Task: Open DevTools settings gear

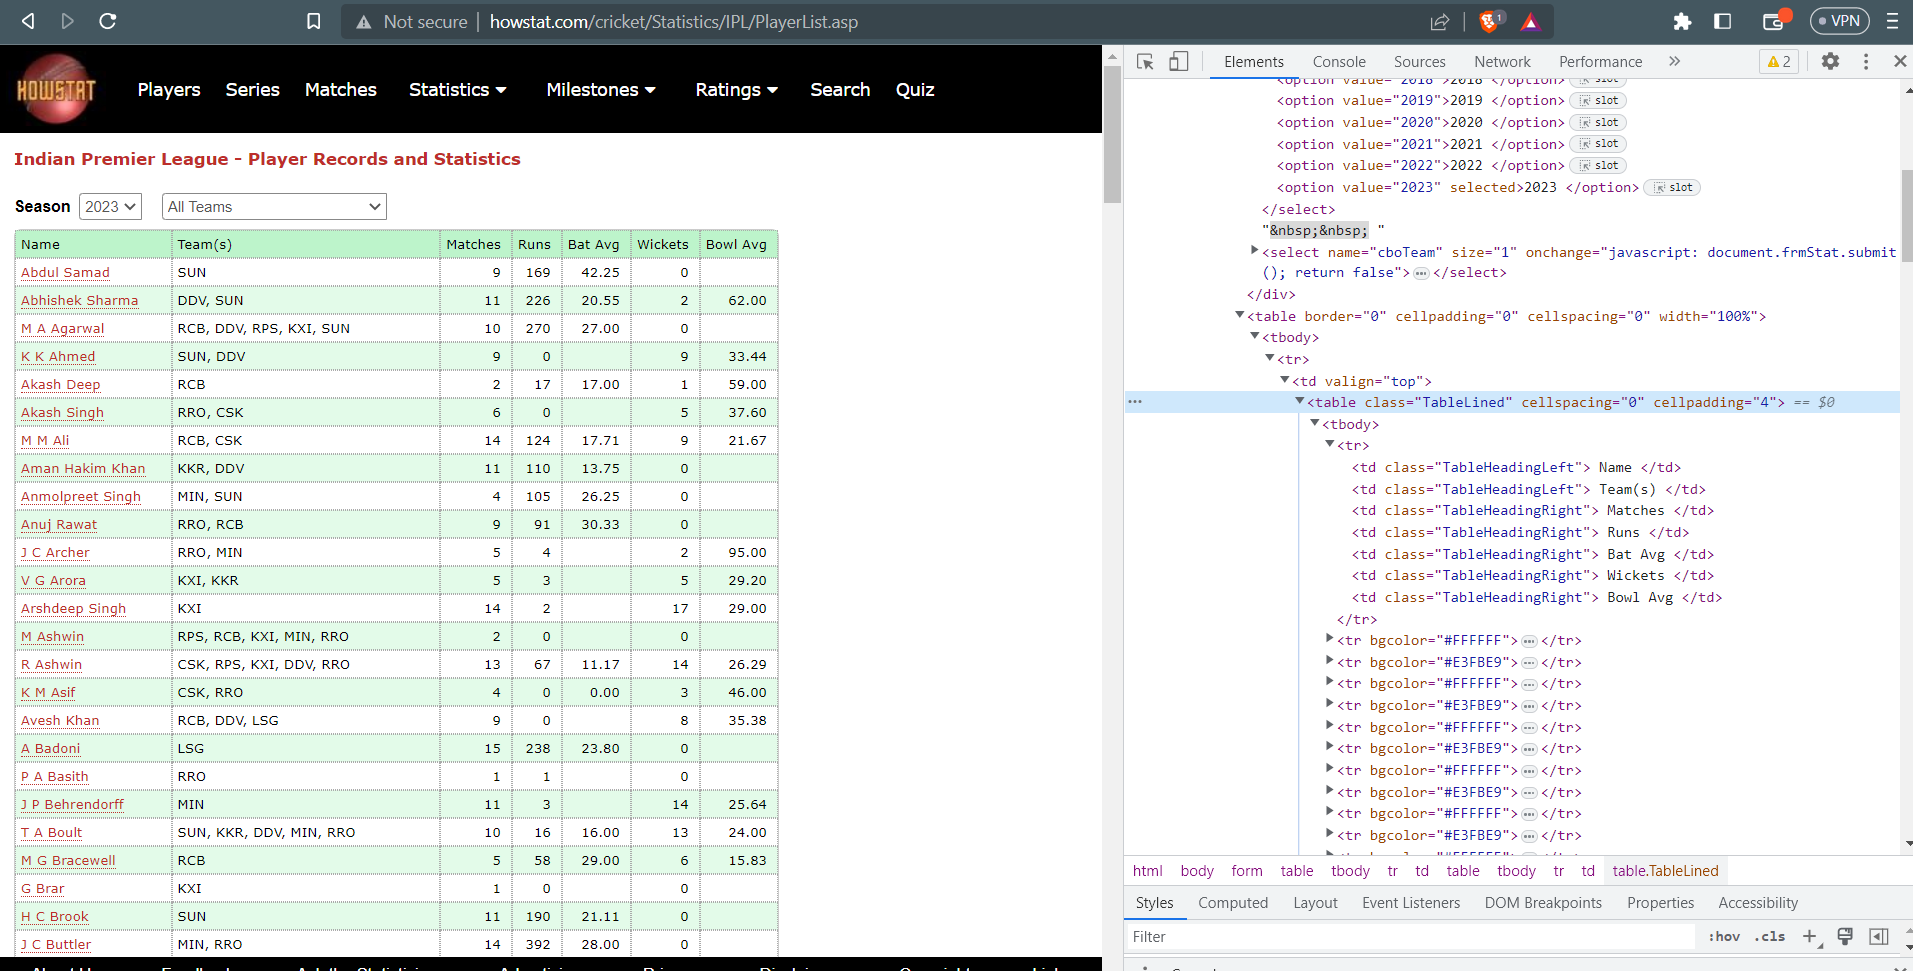Action: pos(1832,61)
